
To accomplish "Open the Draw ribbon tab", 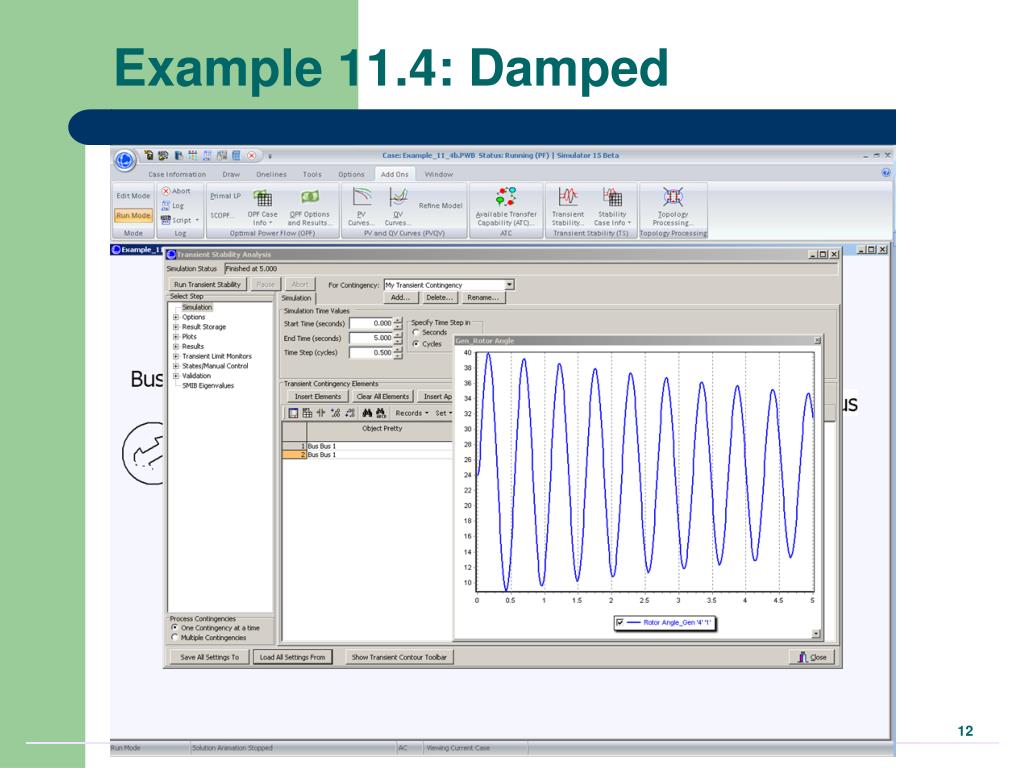I will tap(231, 174).
